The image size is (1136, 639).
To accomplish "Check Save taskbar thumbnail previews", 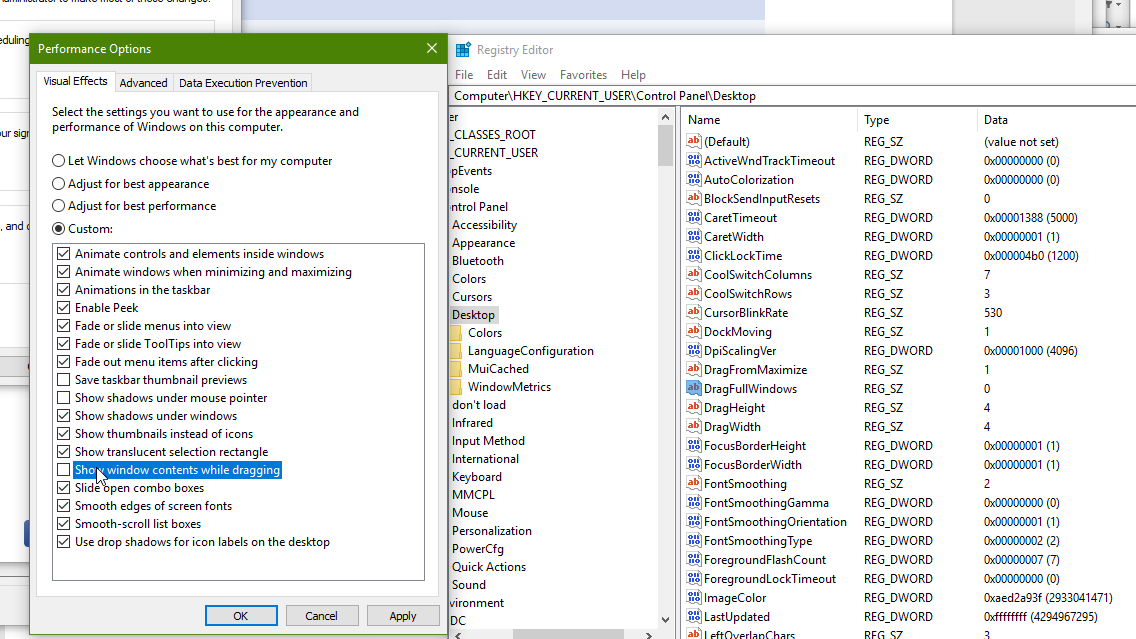I will [x=64, y=380].
